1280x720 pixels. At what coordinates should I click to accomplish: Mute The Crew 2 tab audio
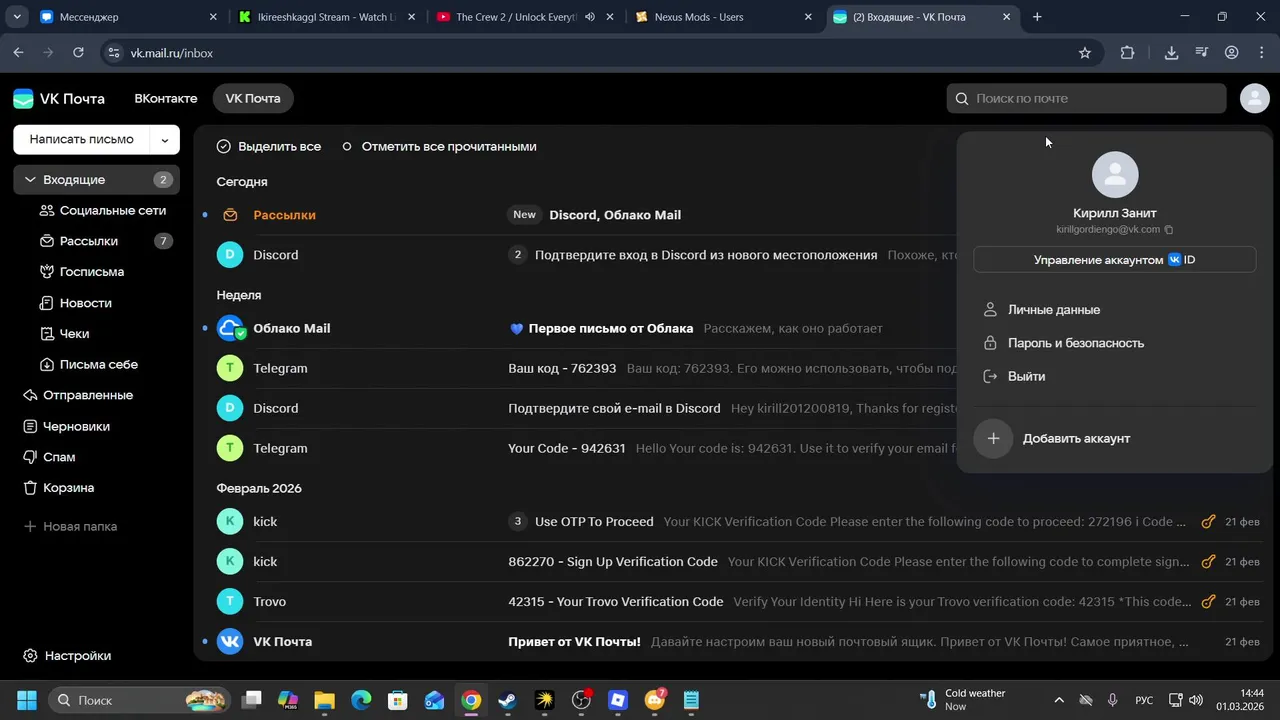coord(590,17)
